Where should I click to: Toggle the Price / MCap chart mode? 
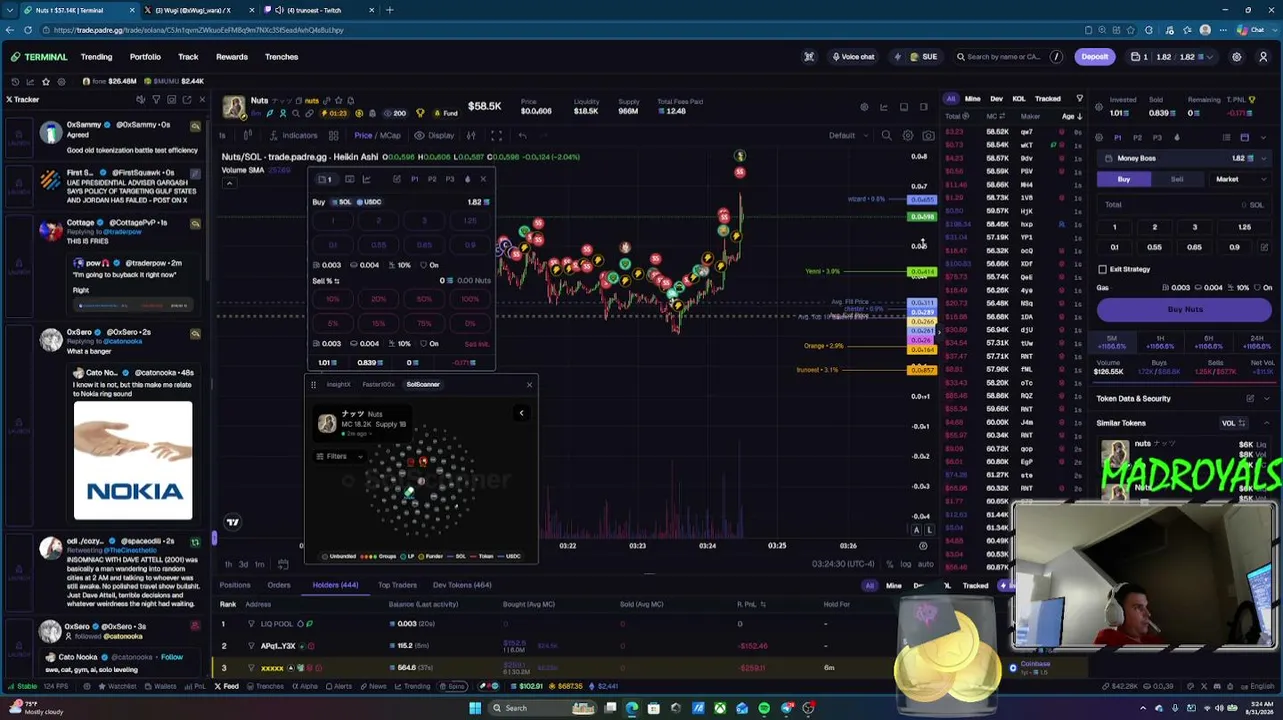click(376, 136)
